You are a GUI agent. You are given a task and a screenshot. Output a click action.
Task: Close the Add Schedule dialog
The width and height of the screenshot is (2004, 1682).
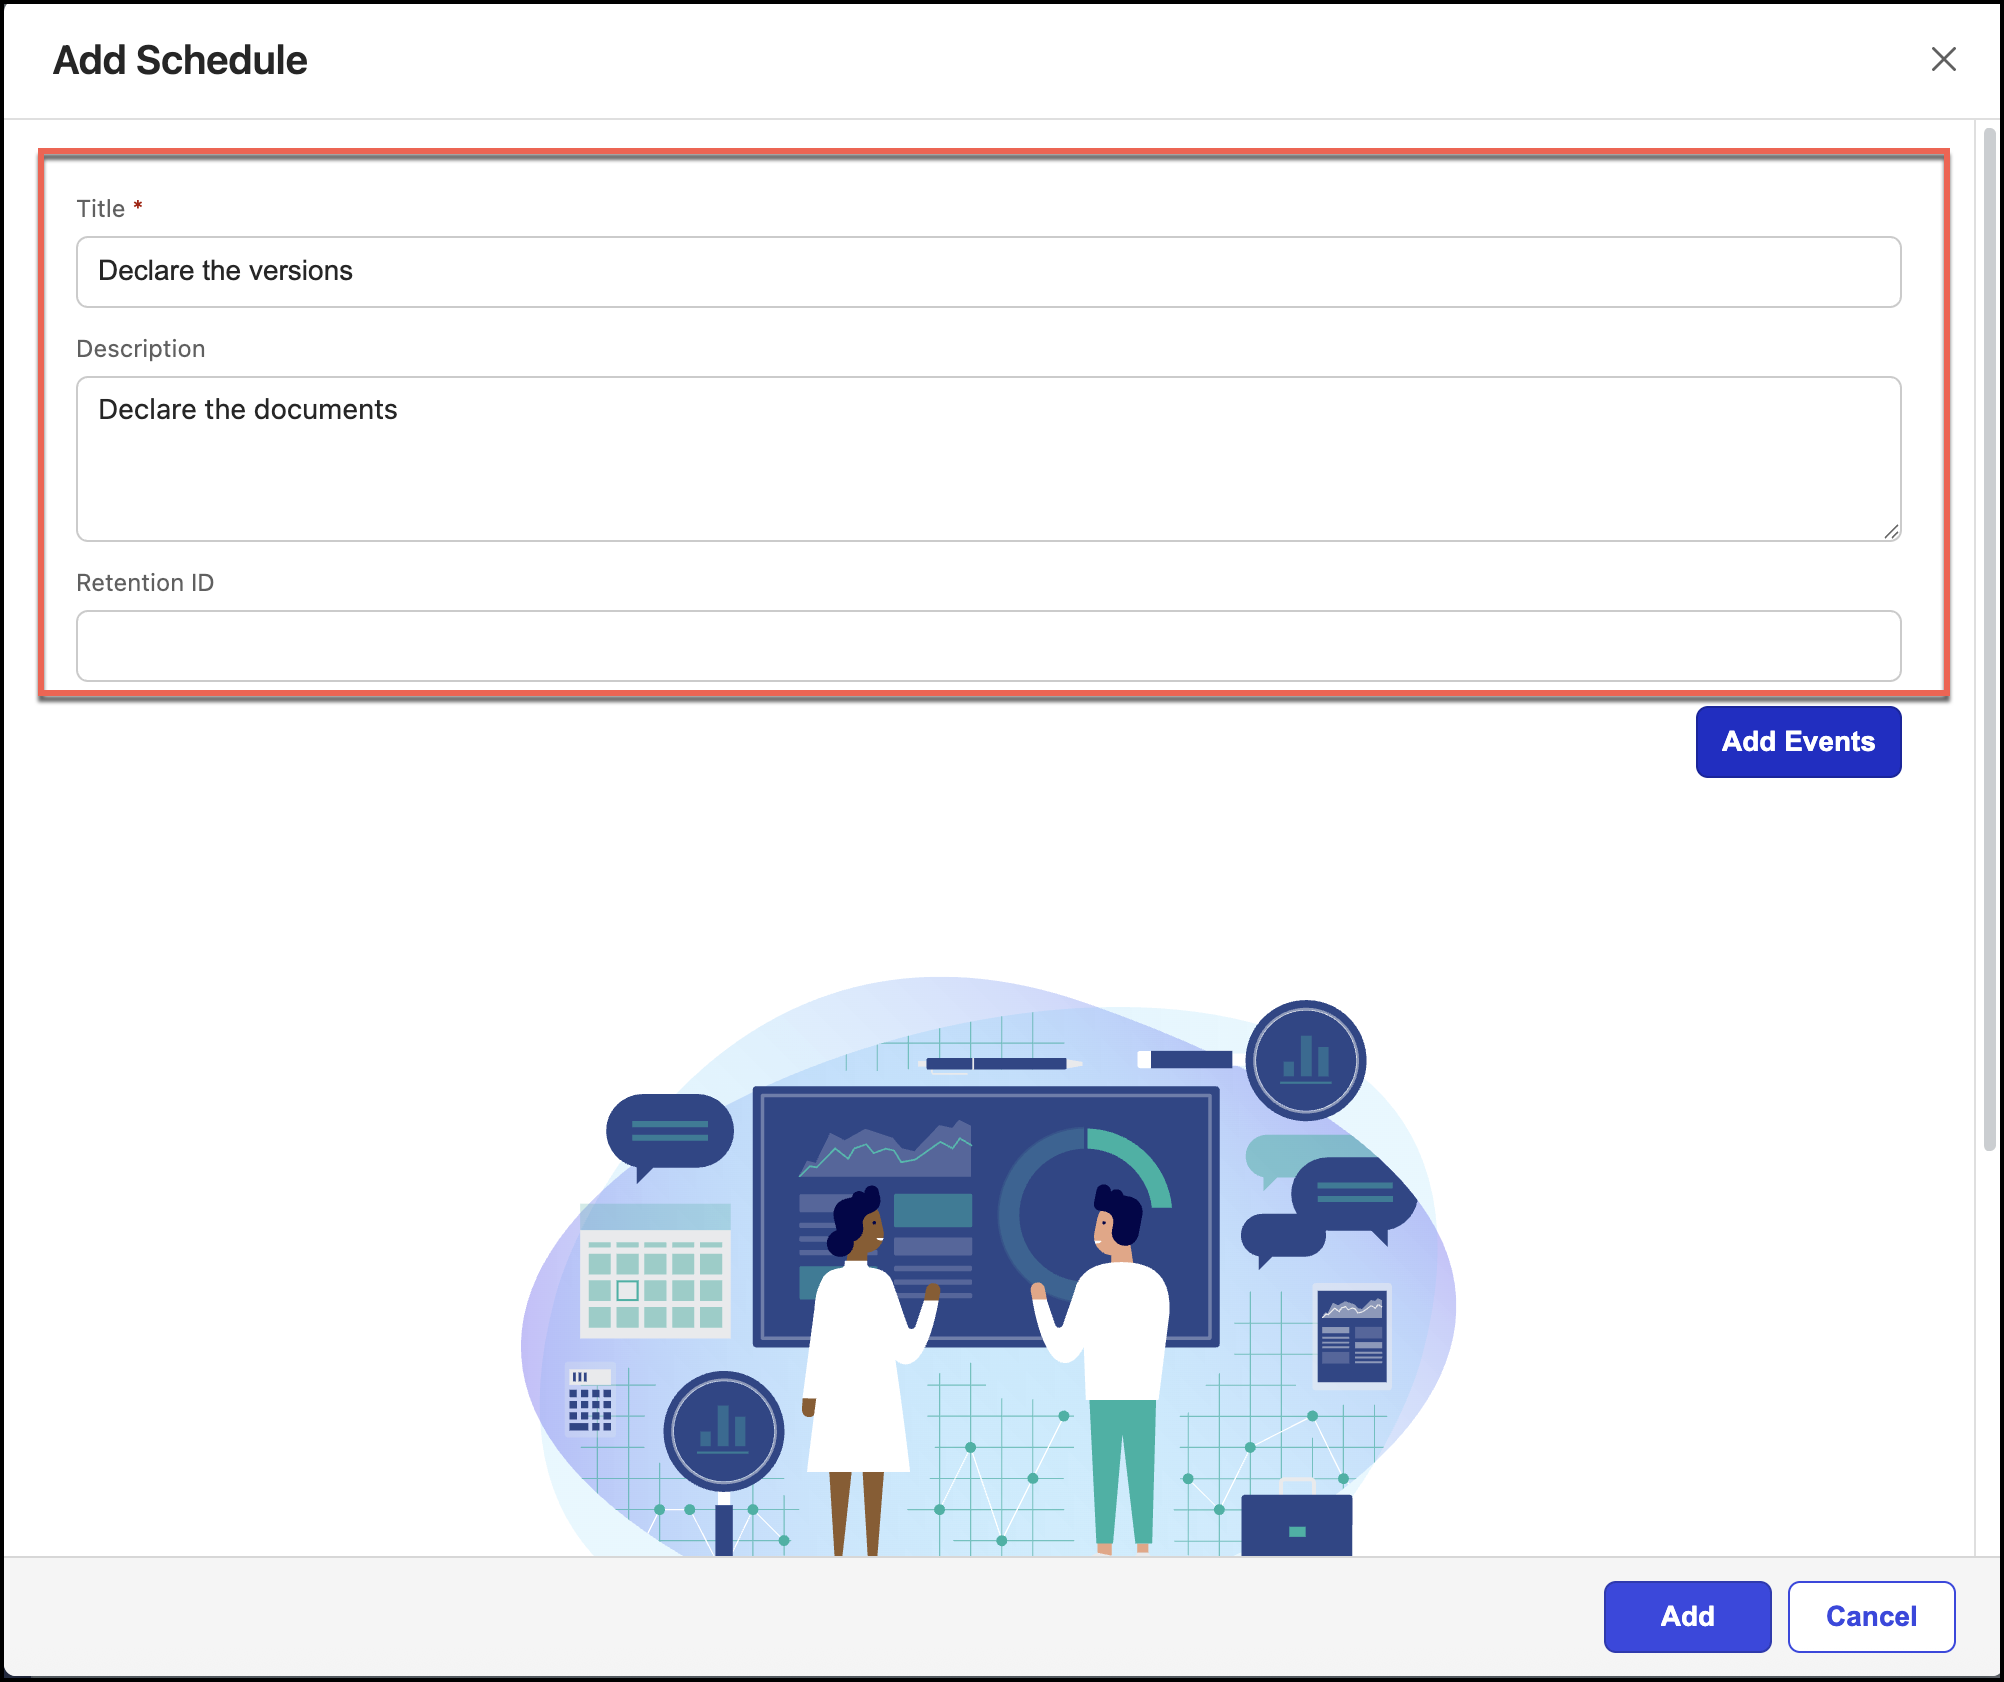(1943, 60)
